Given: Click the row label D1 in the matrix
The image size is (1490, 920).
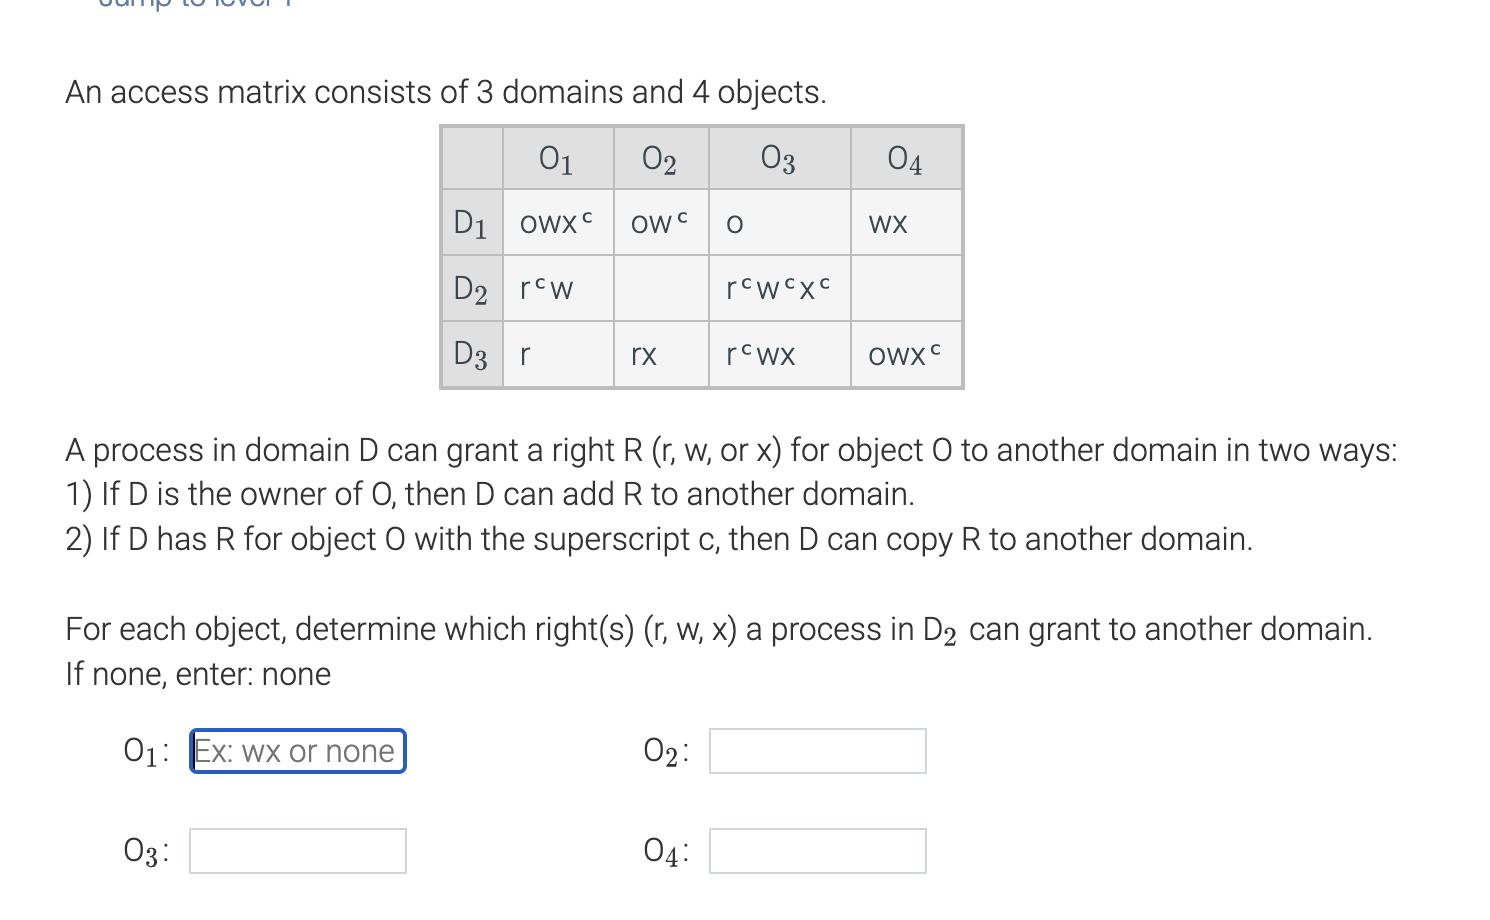Looking at the screenshot, I should (470, 222).
